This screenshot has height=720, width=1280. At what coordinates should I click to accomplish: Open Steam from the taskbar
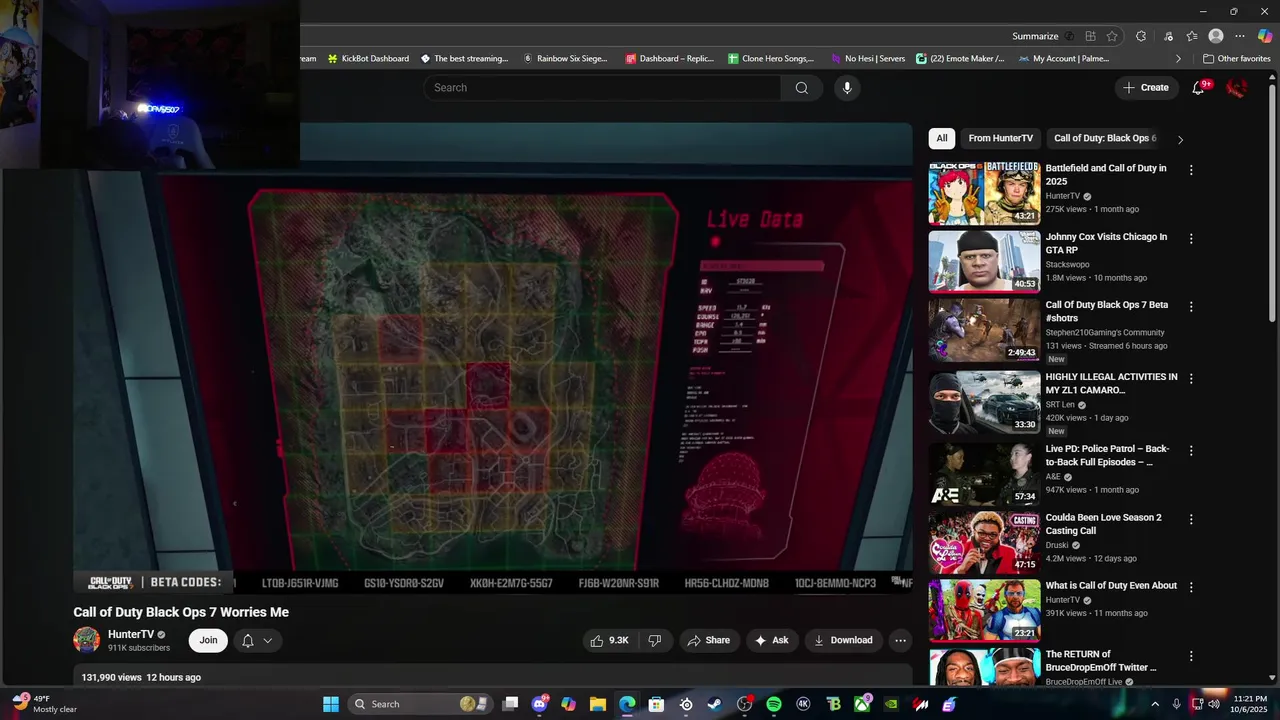[715, 704]
